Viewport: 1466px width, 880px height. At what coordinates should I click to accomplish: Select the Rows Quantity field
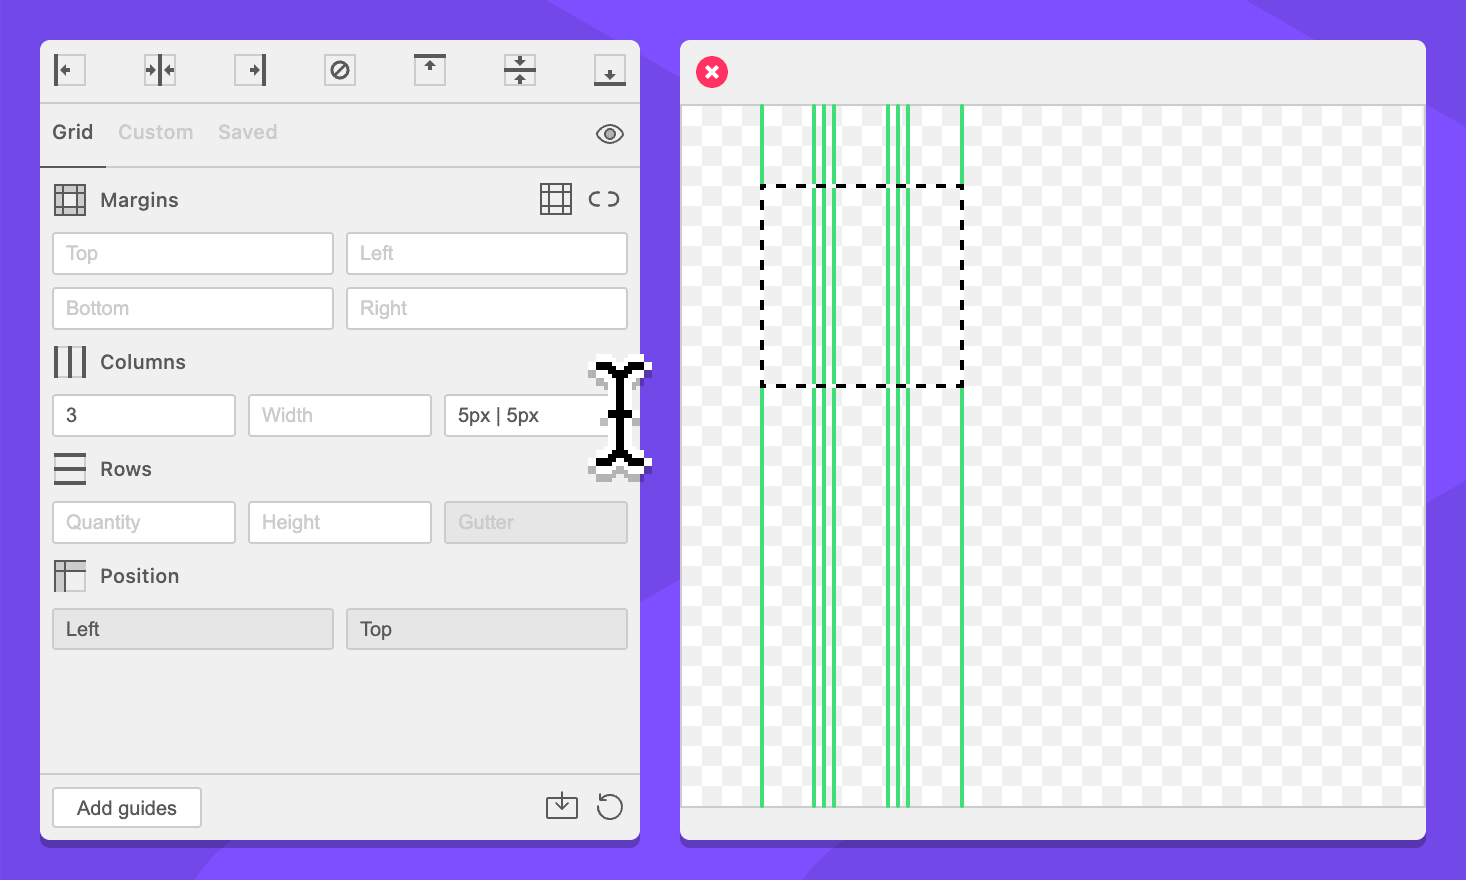[143, 523]
